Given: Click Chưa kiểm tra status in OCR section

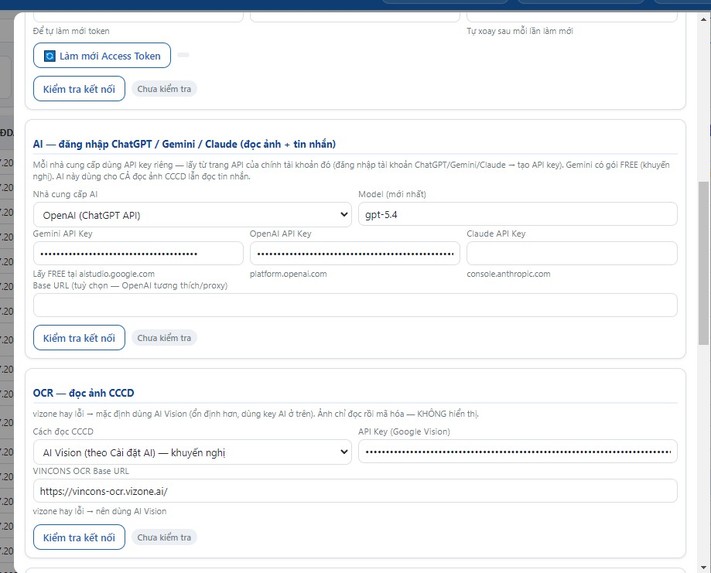Looking at the screenshot, I should pos(164,537).
